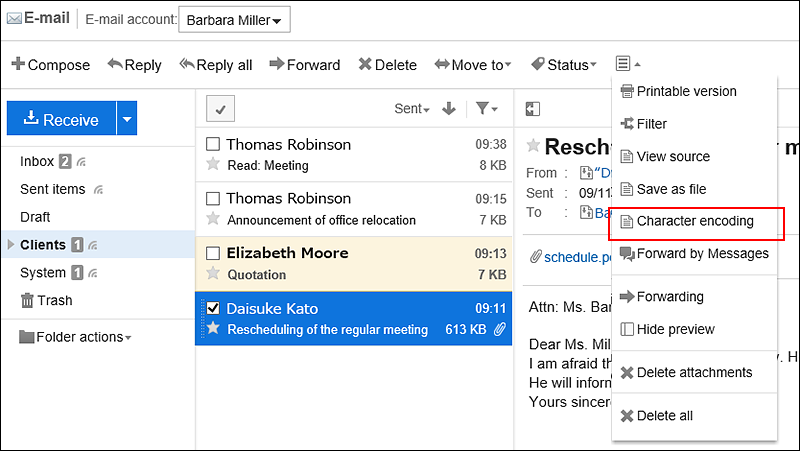The image size is (800, 451).
Task: Forward the selected e-mail
Action: [305, 65]
